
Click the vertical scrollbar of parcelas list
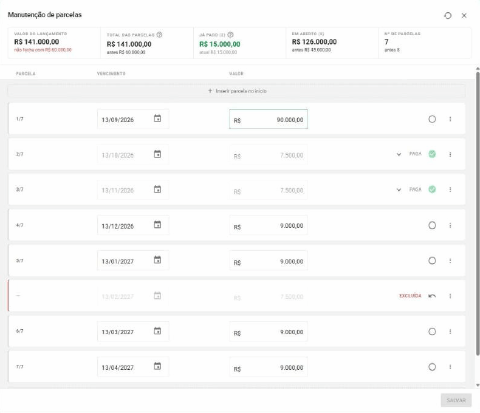click(x=478, y=213)
